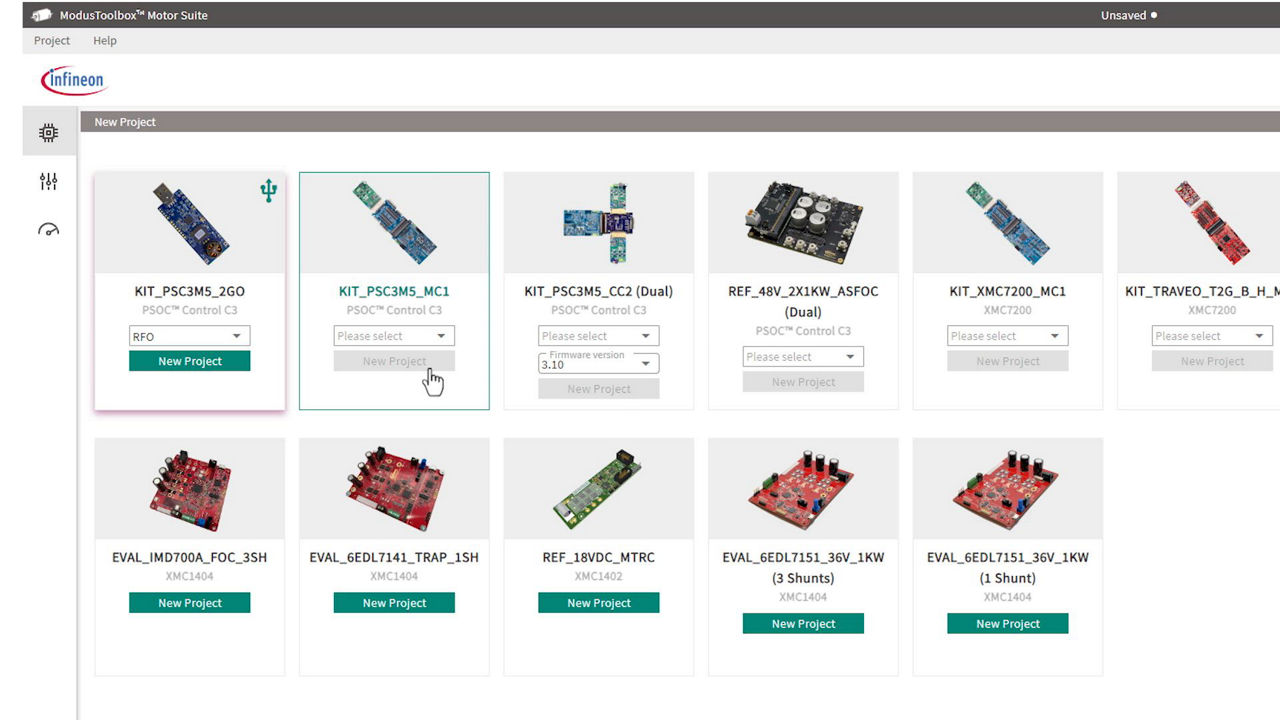Click the USB connection icon on KIT_PSC3M5_2GO
This screenshot has width=1280, height=720.
268,190
